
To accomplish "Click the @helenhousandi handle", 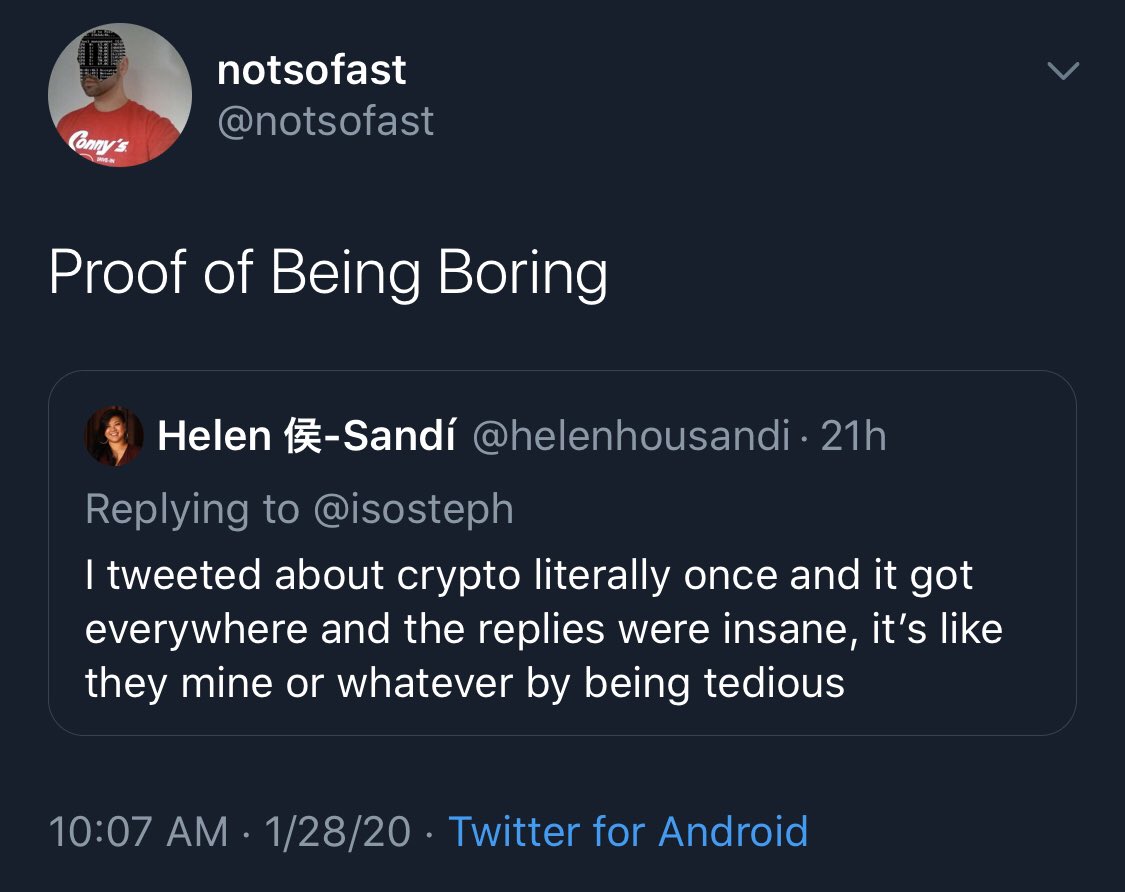I will point(630,436).
